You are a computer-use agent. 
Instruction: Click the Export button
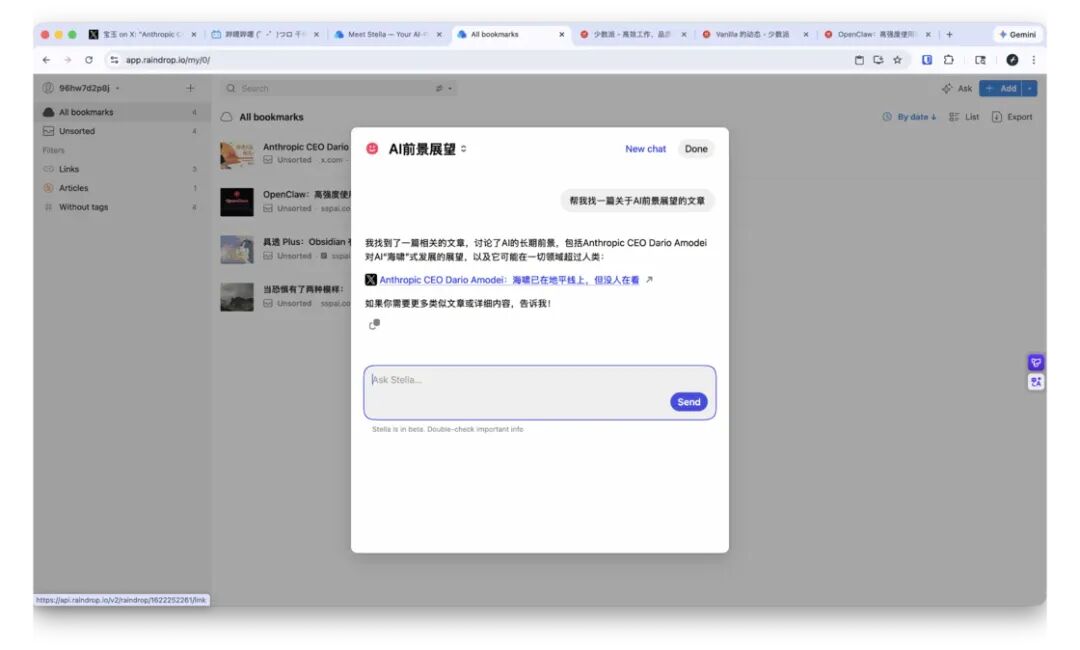[1012, 117]
